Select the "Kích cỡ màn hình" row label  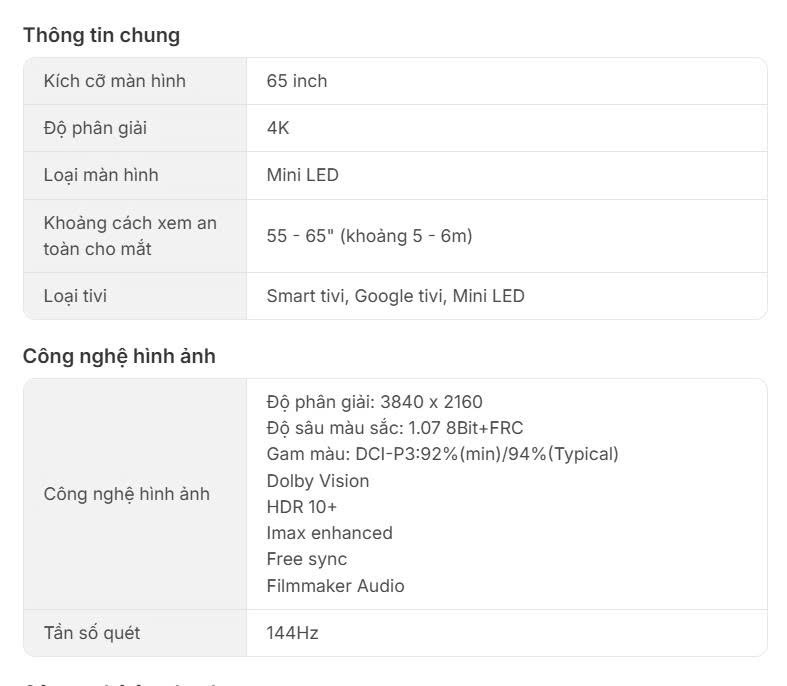point(114,81)
